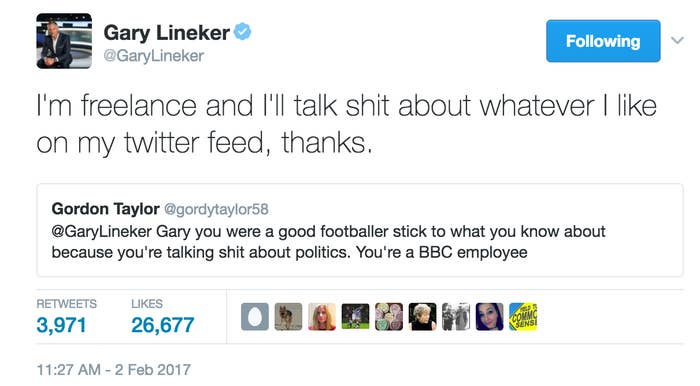Screen dimensions: 700x386
Task: Expand the tweet options chevron
Action: click(x=677, y=41)
